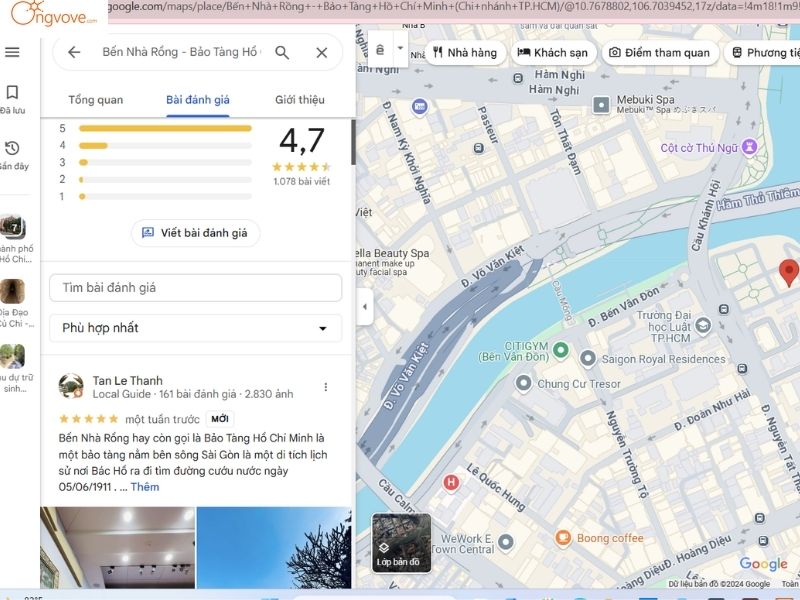Switch to the Tổng quan tab
The height and width of the screenshot is (600, 800).
96,100
